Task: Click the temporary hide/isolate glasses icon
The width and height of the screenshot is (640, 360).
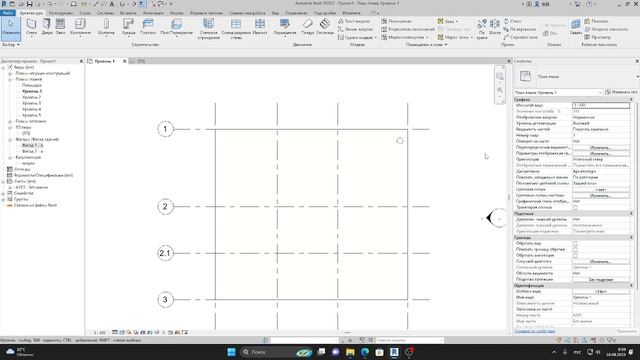Action: [x=156, y=332]
